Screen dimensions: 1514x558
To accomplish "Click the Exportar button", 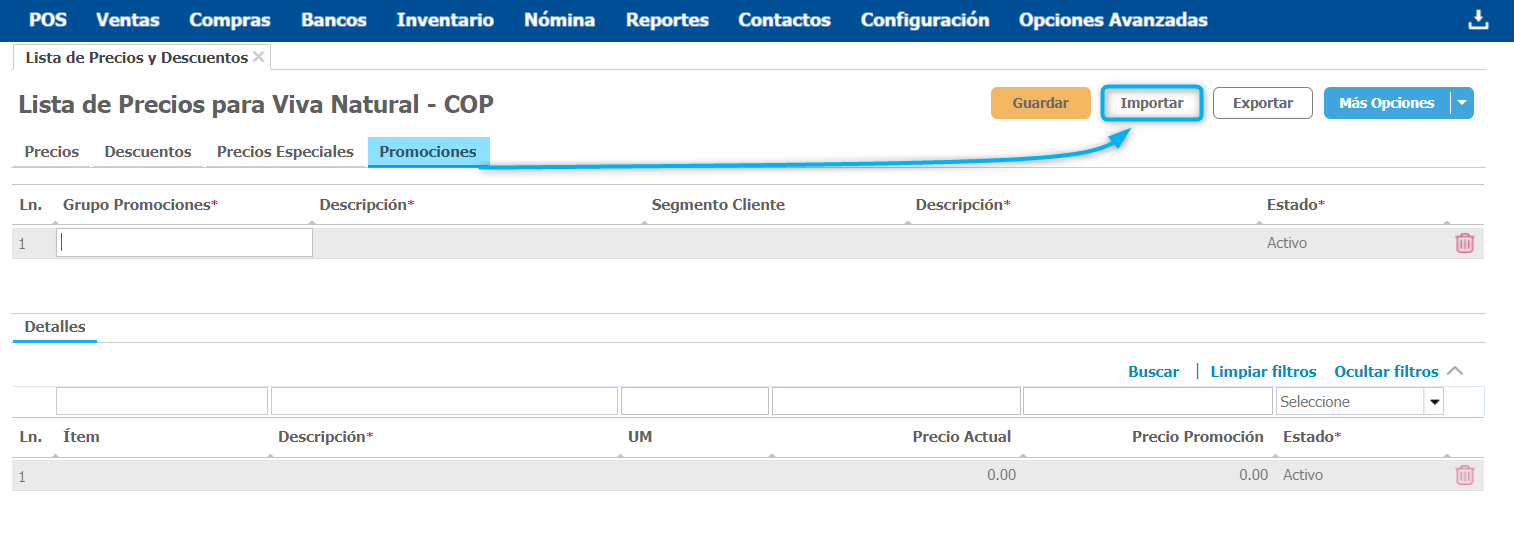I will [1262, 103].
